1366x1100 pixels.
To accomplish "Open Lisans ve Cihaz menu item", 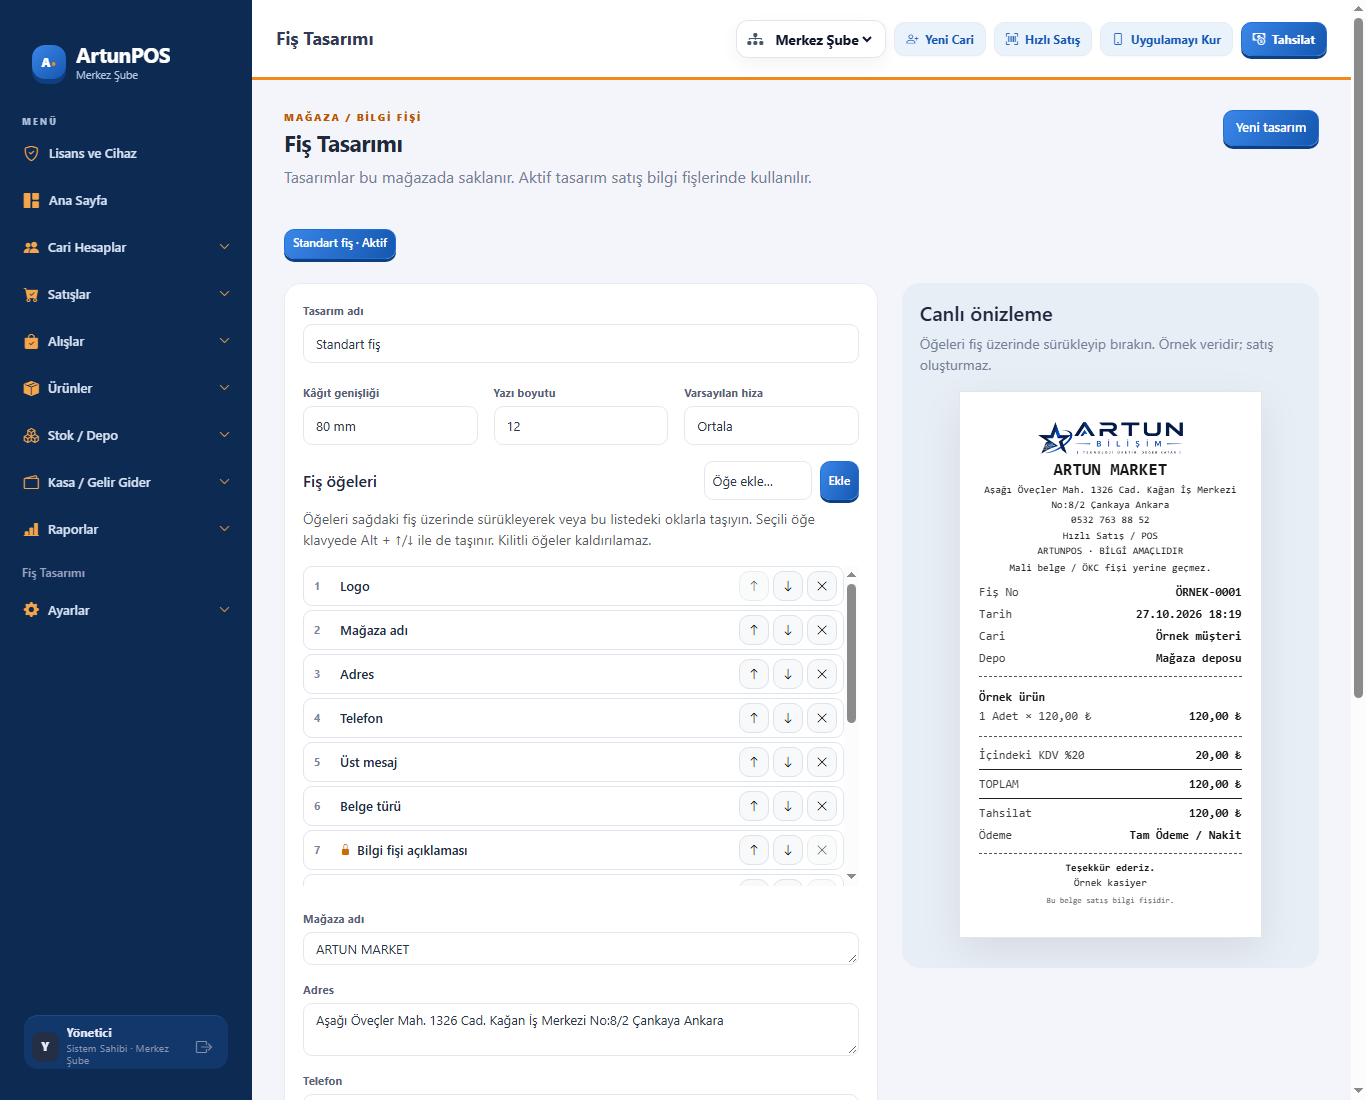I will tap(126, 153).
